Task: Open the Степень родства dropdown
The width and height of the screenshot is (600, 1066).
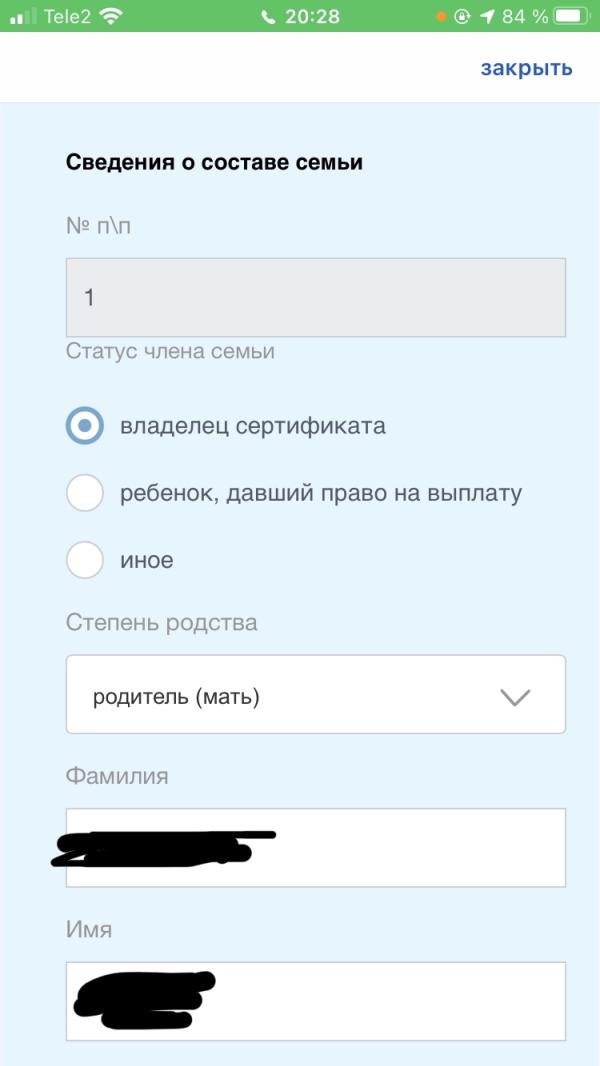Action: [316, 694]
